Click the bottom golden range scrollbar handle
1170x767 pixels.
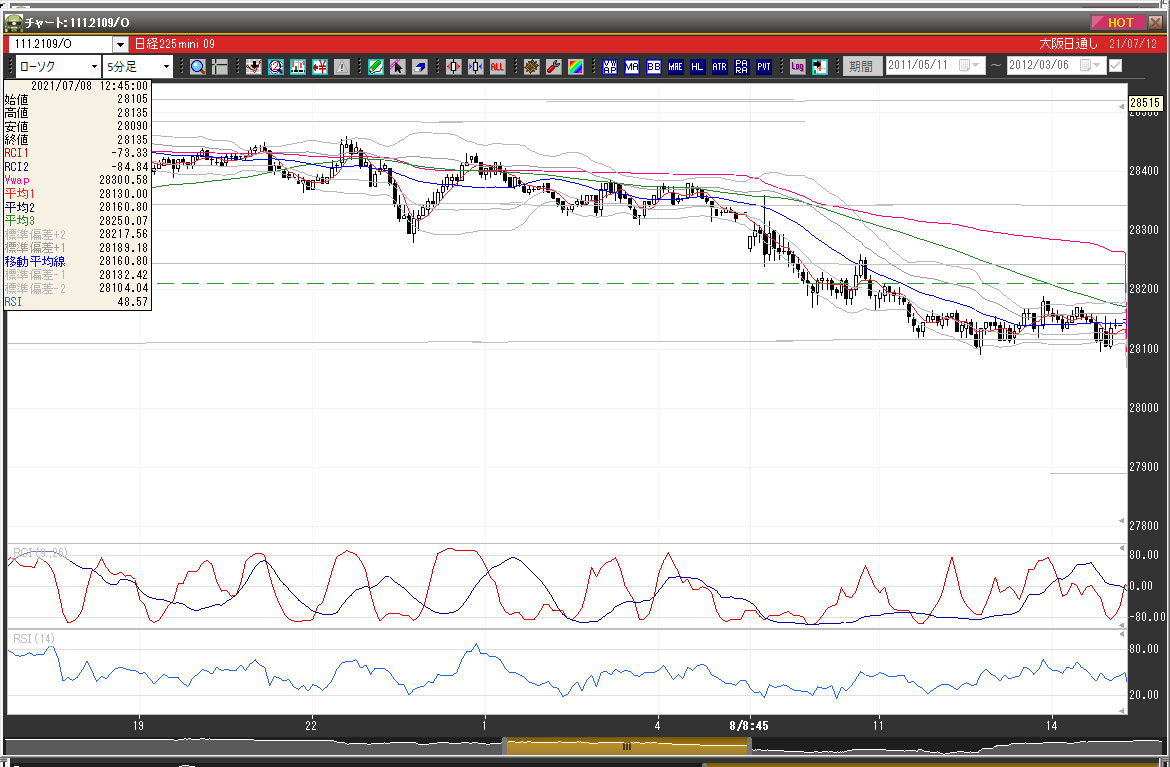click(627, 745)
